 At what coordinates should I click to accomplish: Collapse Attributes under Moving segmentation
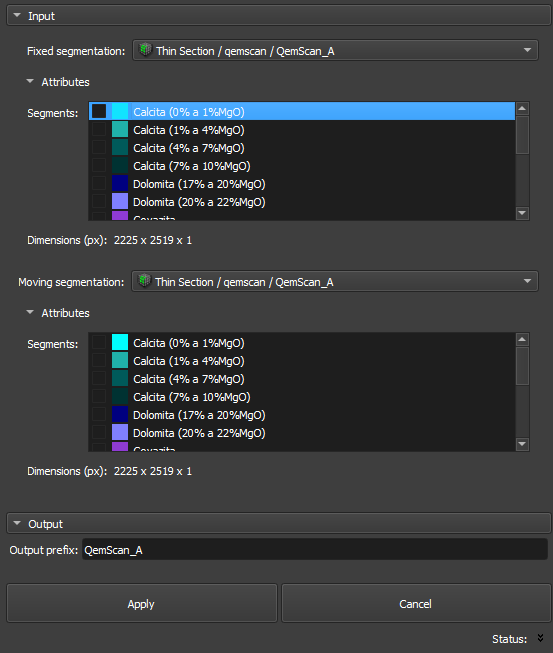coord(30,312)
